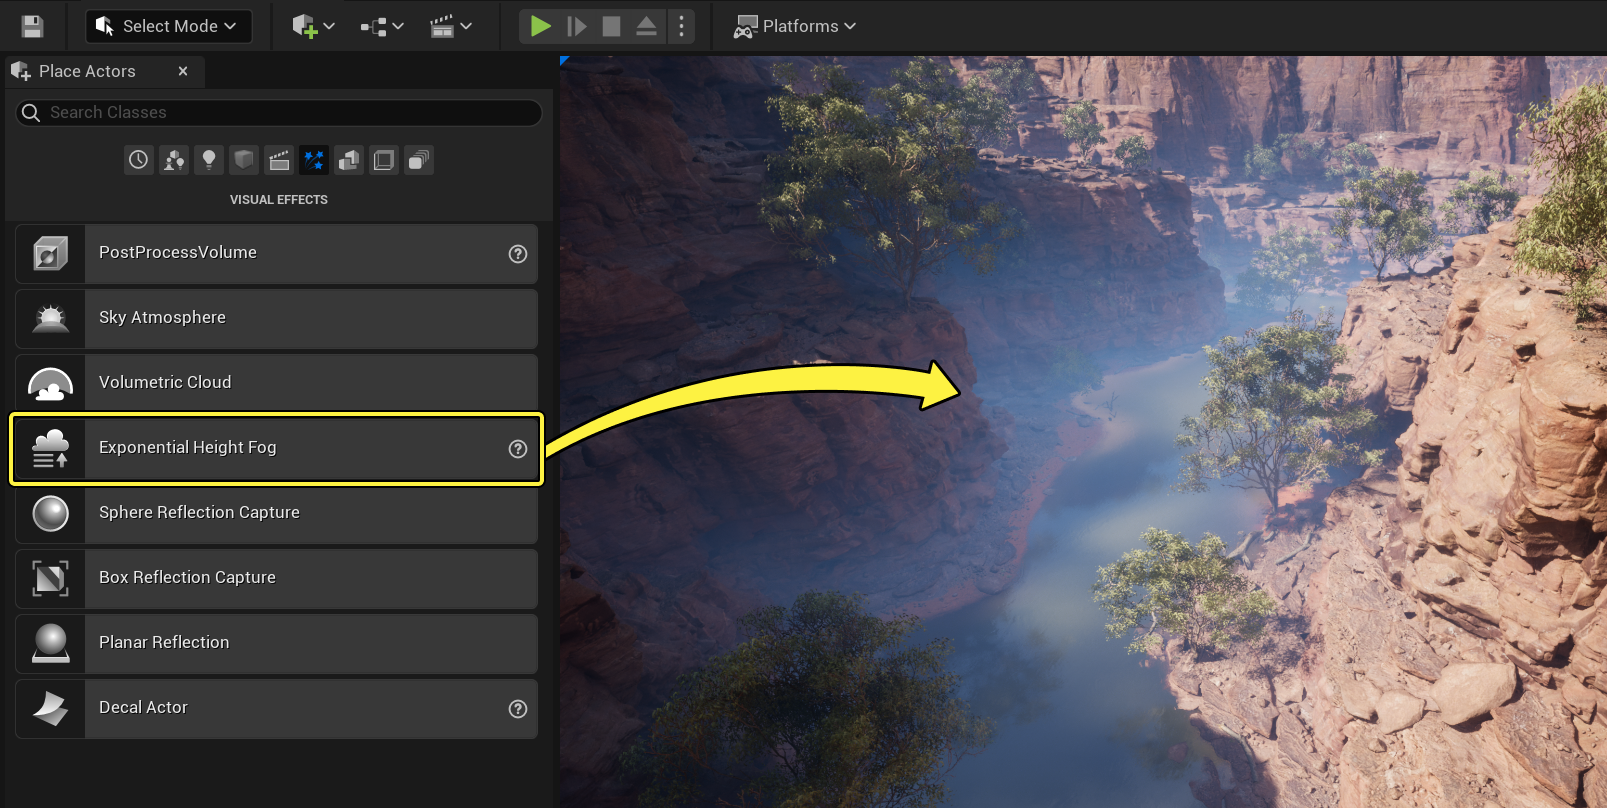Open the quick add content menu

point(313,26)
